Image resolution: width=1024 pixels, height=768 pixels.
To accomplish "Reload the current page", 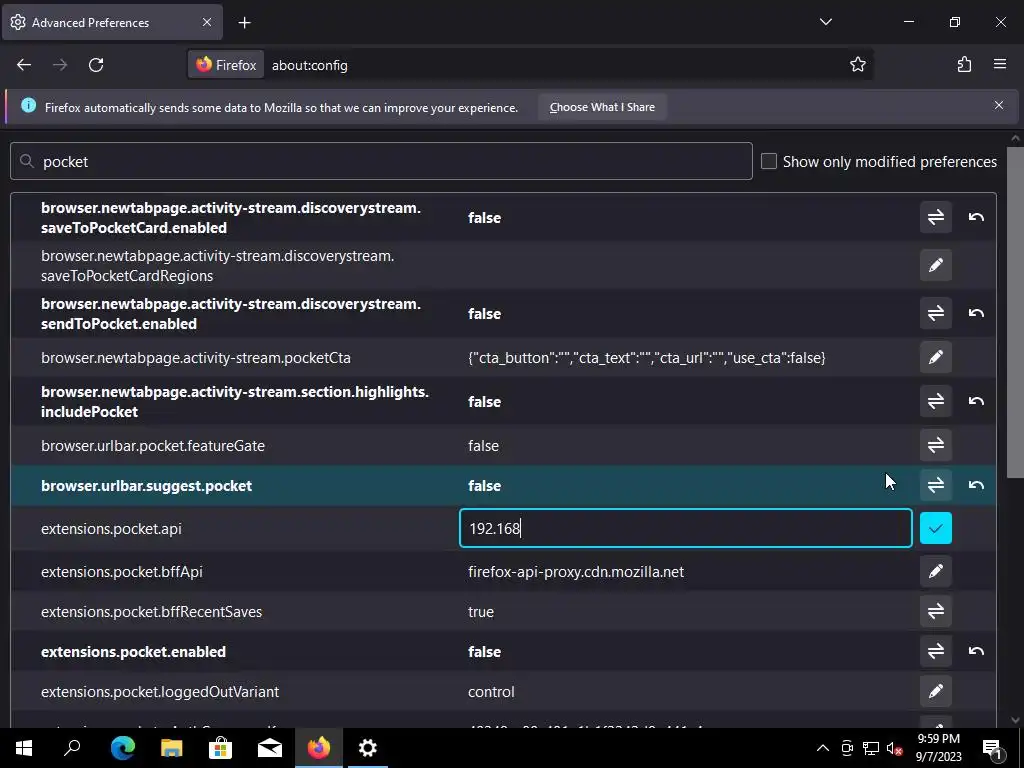I will coord(96,65).
